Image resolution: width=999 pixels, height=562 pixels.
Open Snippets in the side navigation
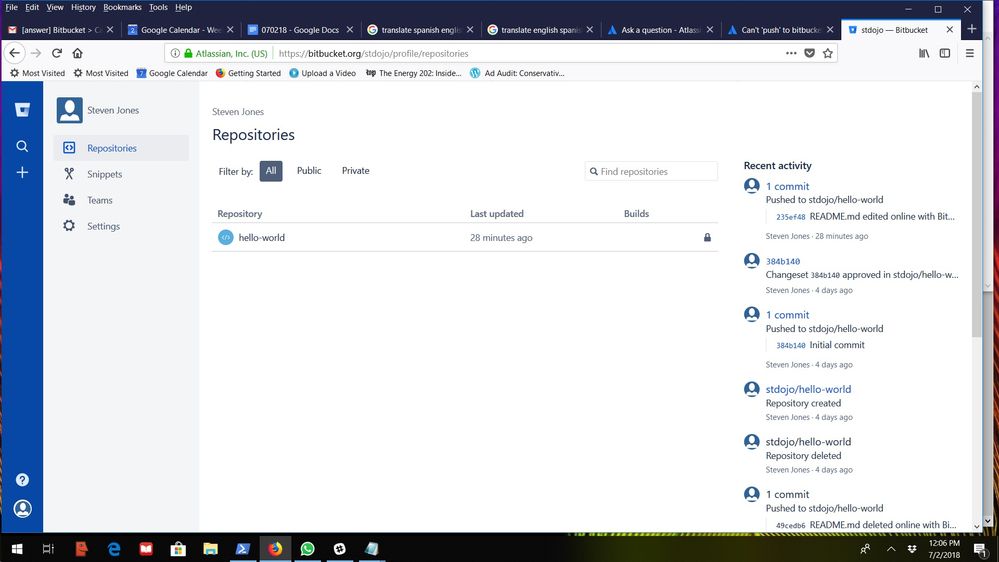(x=121, y=174)
